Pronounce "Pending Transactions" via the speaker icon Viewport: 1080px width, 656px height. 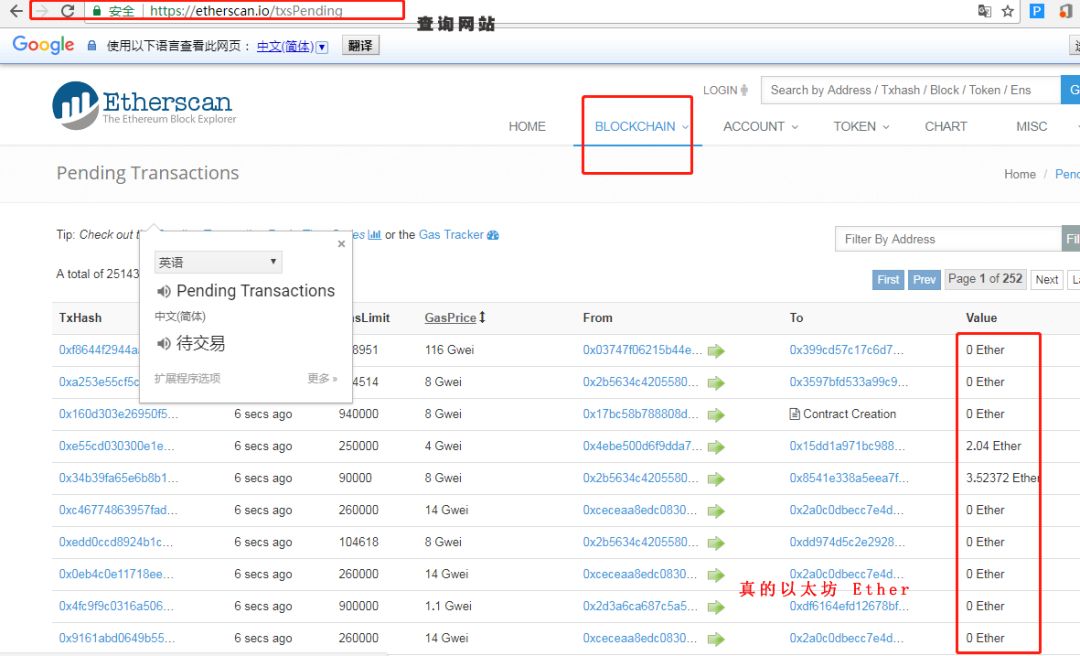tap(164, 291)
